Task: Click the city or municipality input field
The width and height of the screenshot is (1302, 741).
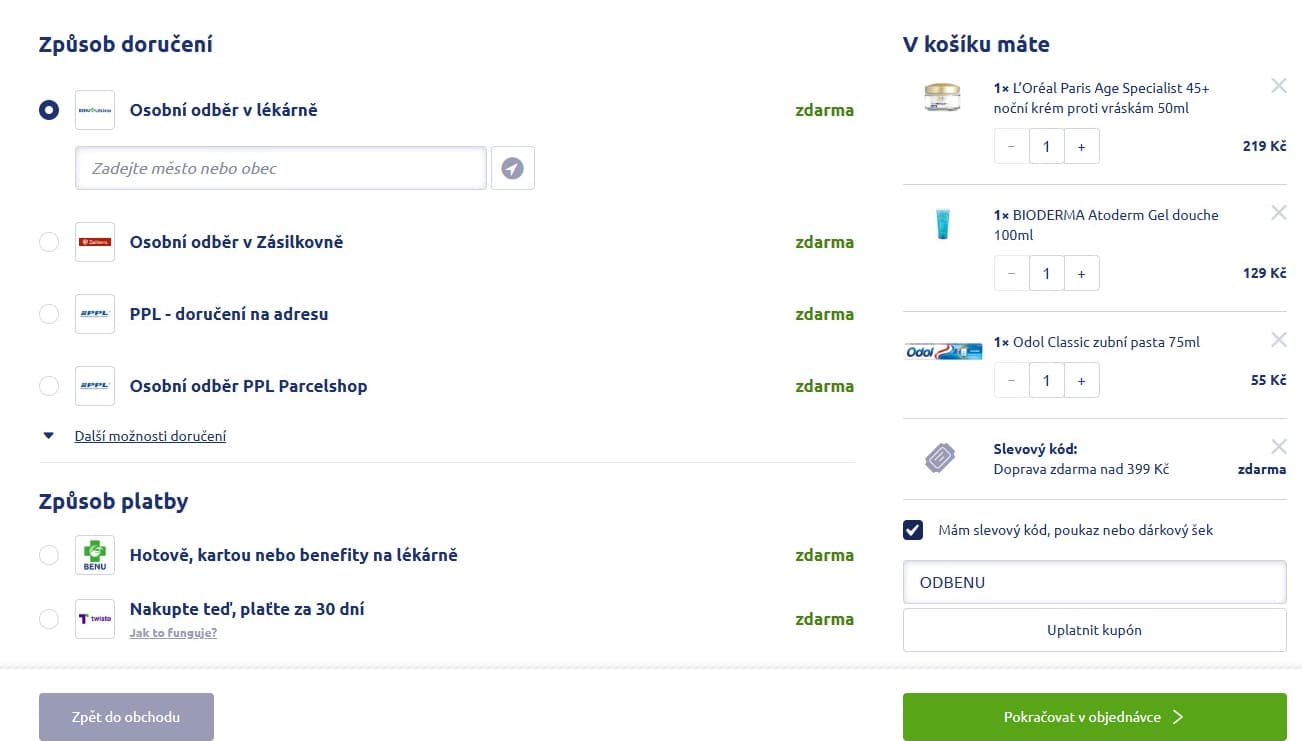Action: coord(280,168)
